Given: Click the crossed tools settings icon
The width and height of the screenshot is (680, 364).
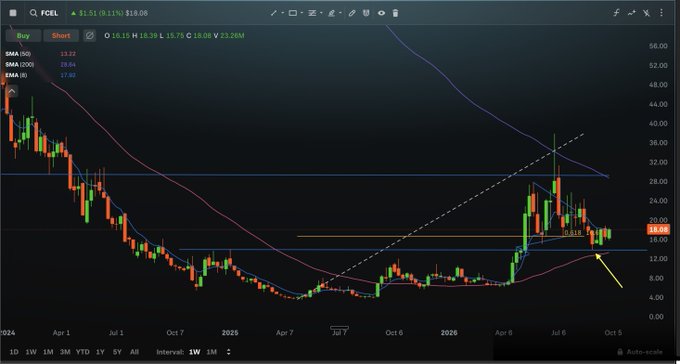Looking at the screenshot, I should coord(647,13).
